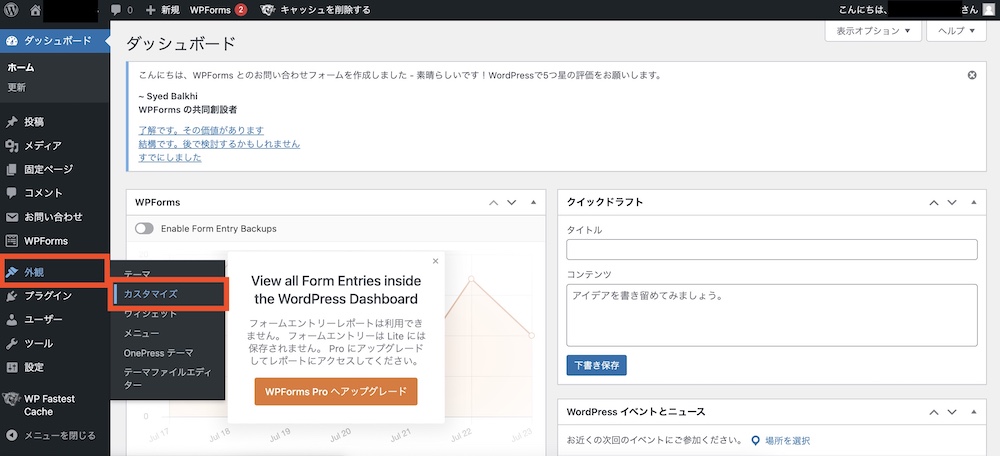Image resolution: width=1000 pixels, height=456 pixels.
Task: Open WPForms in the admin bar
Action: [x=218, y=10]
